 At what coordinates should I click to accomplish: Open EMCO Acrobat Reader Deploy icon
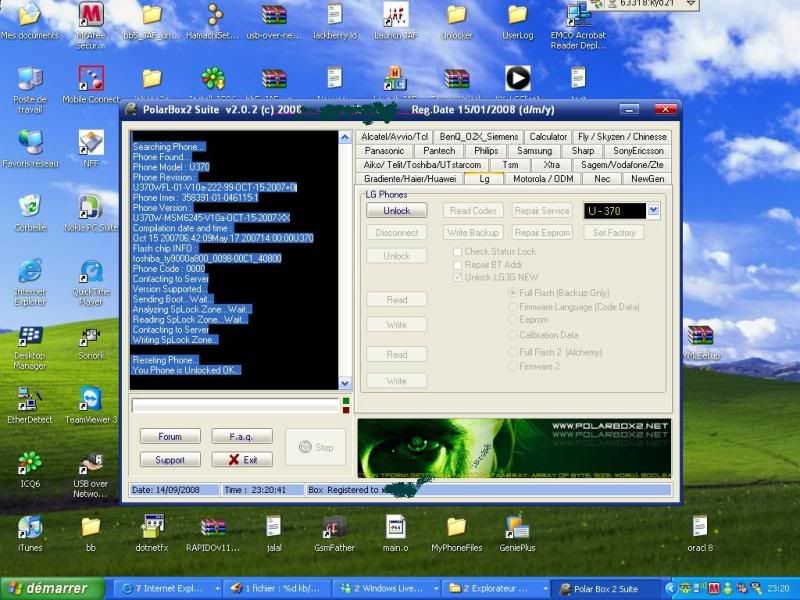coord(578,24)
